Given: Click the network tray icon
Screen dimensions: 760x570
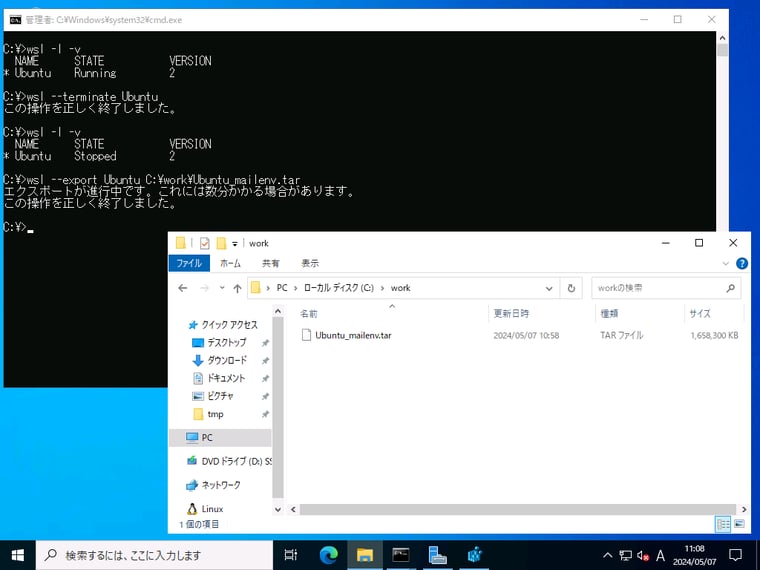Looking at the screenshot, I should pos(625,555).
